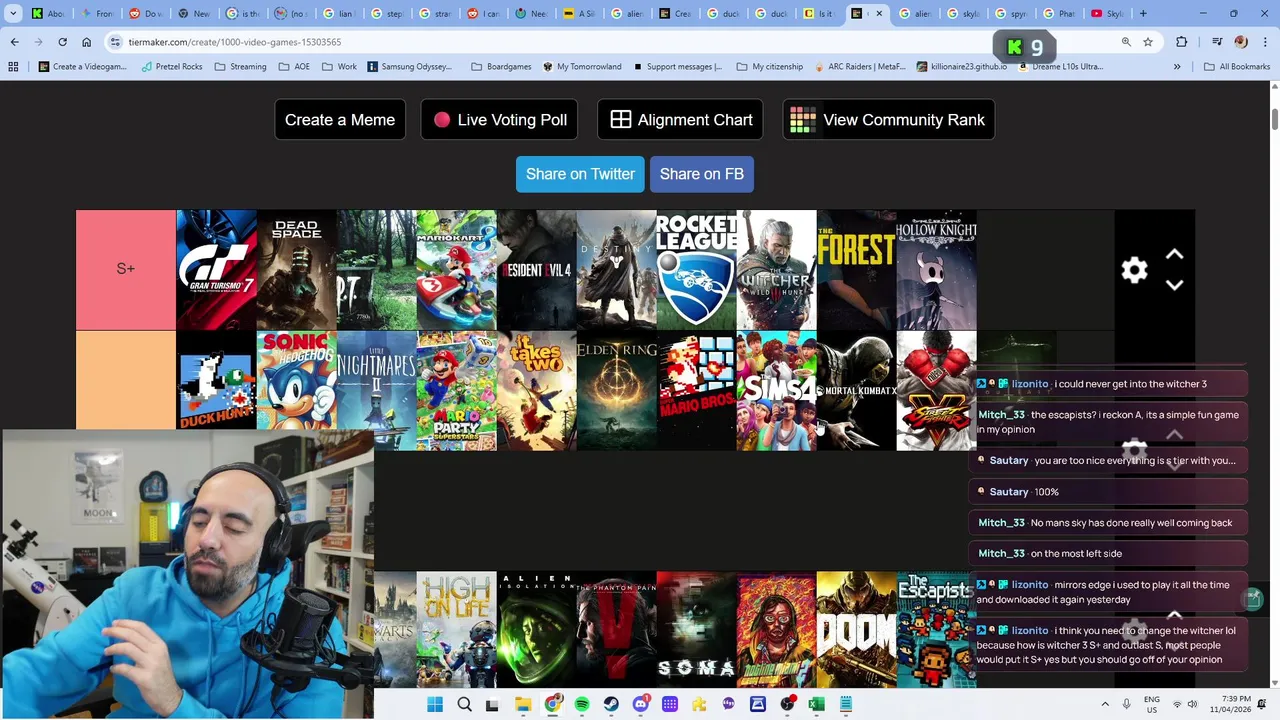Switch to the 'Crea' browser tab

click(676, 14)
